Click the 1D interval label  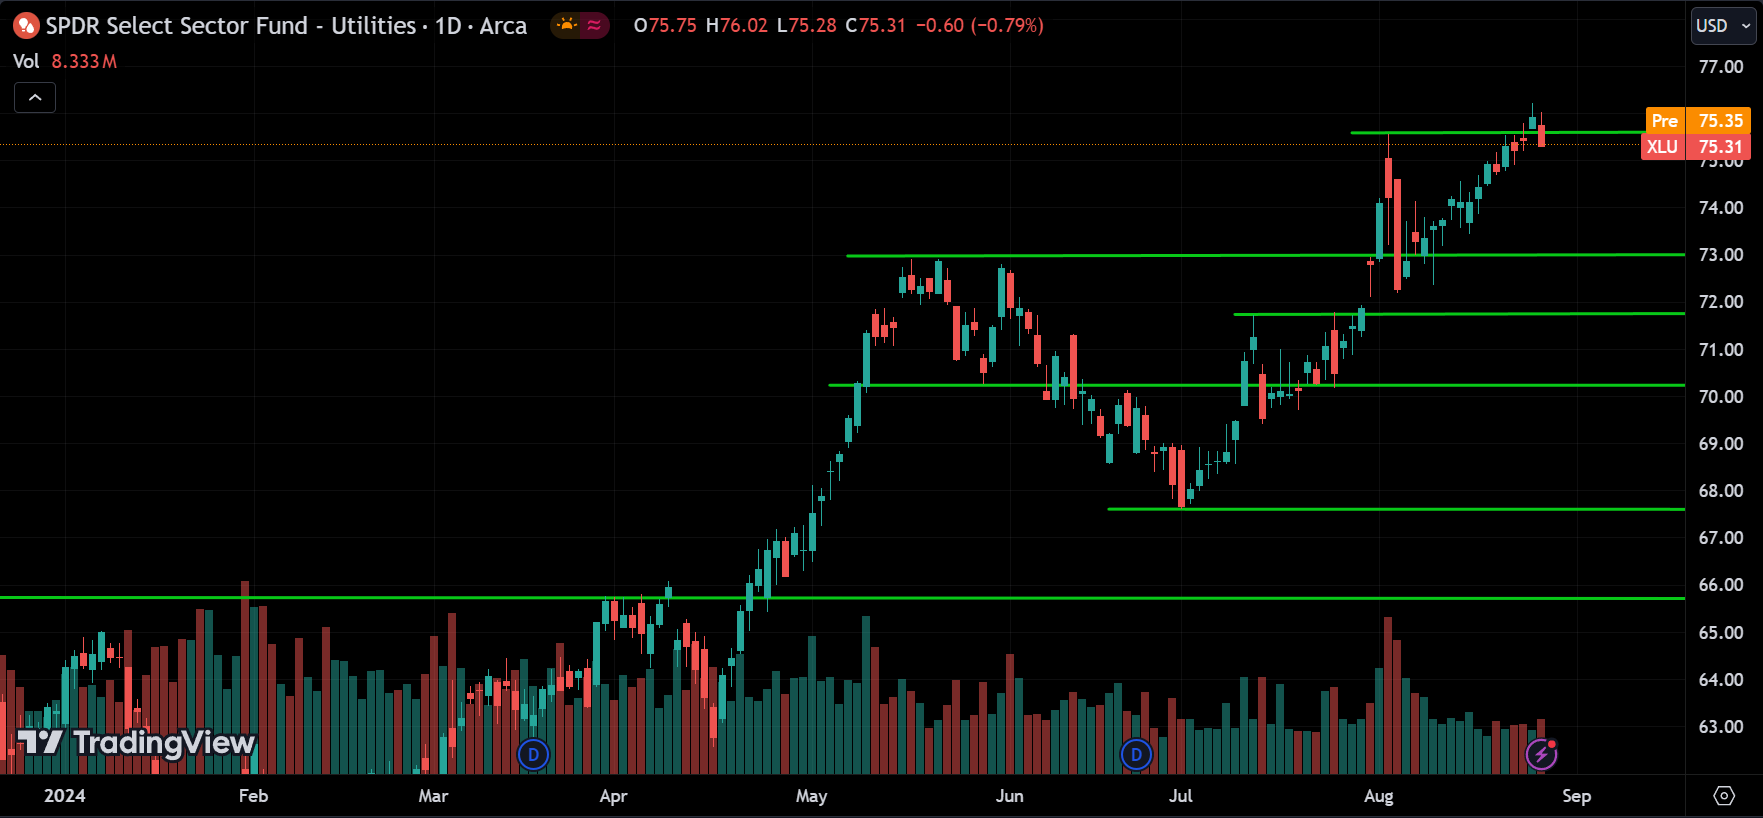(x=448, y=26)
